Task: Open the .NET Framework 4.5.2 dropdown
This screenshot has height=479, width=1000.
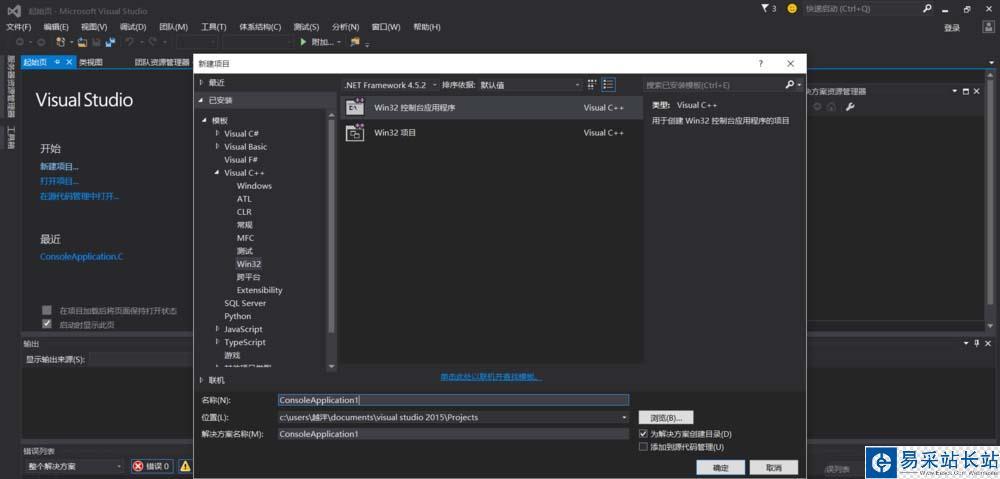Action: coord(392,84)
